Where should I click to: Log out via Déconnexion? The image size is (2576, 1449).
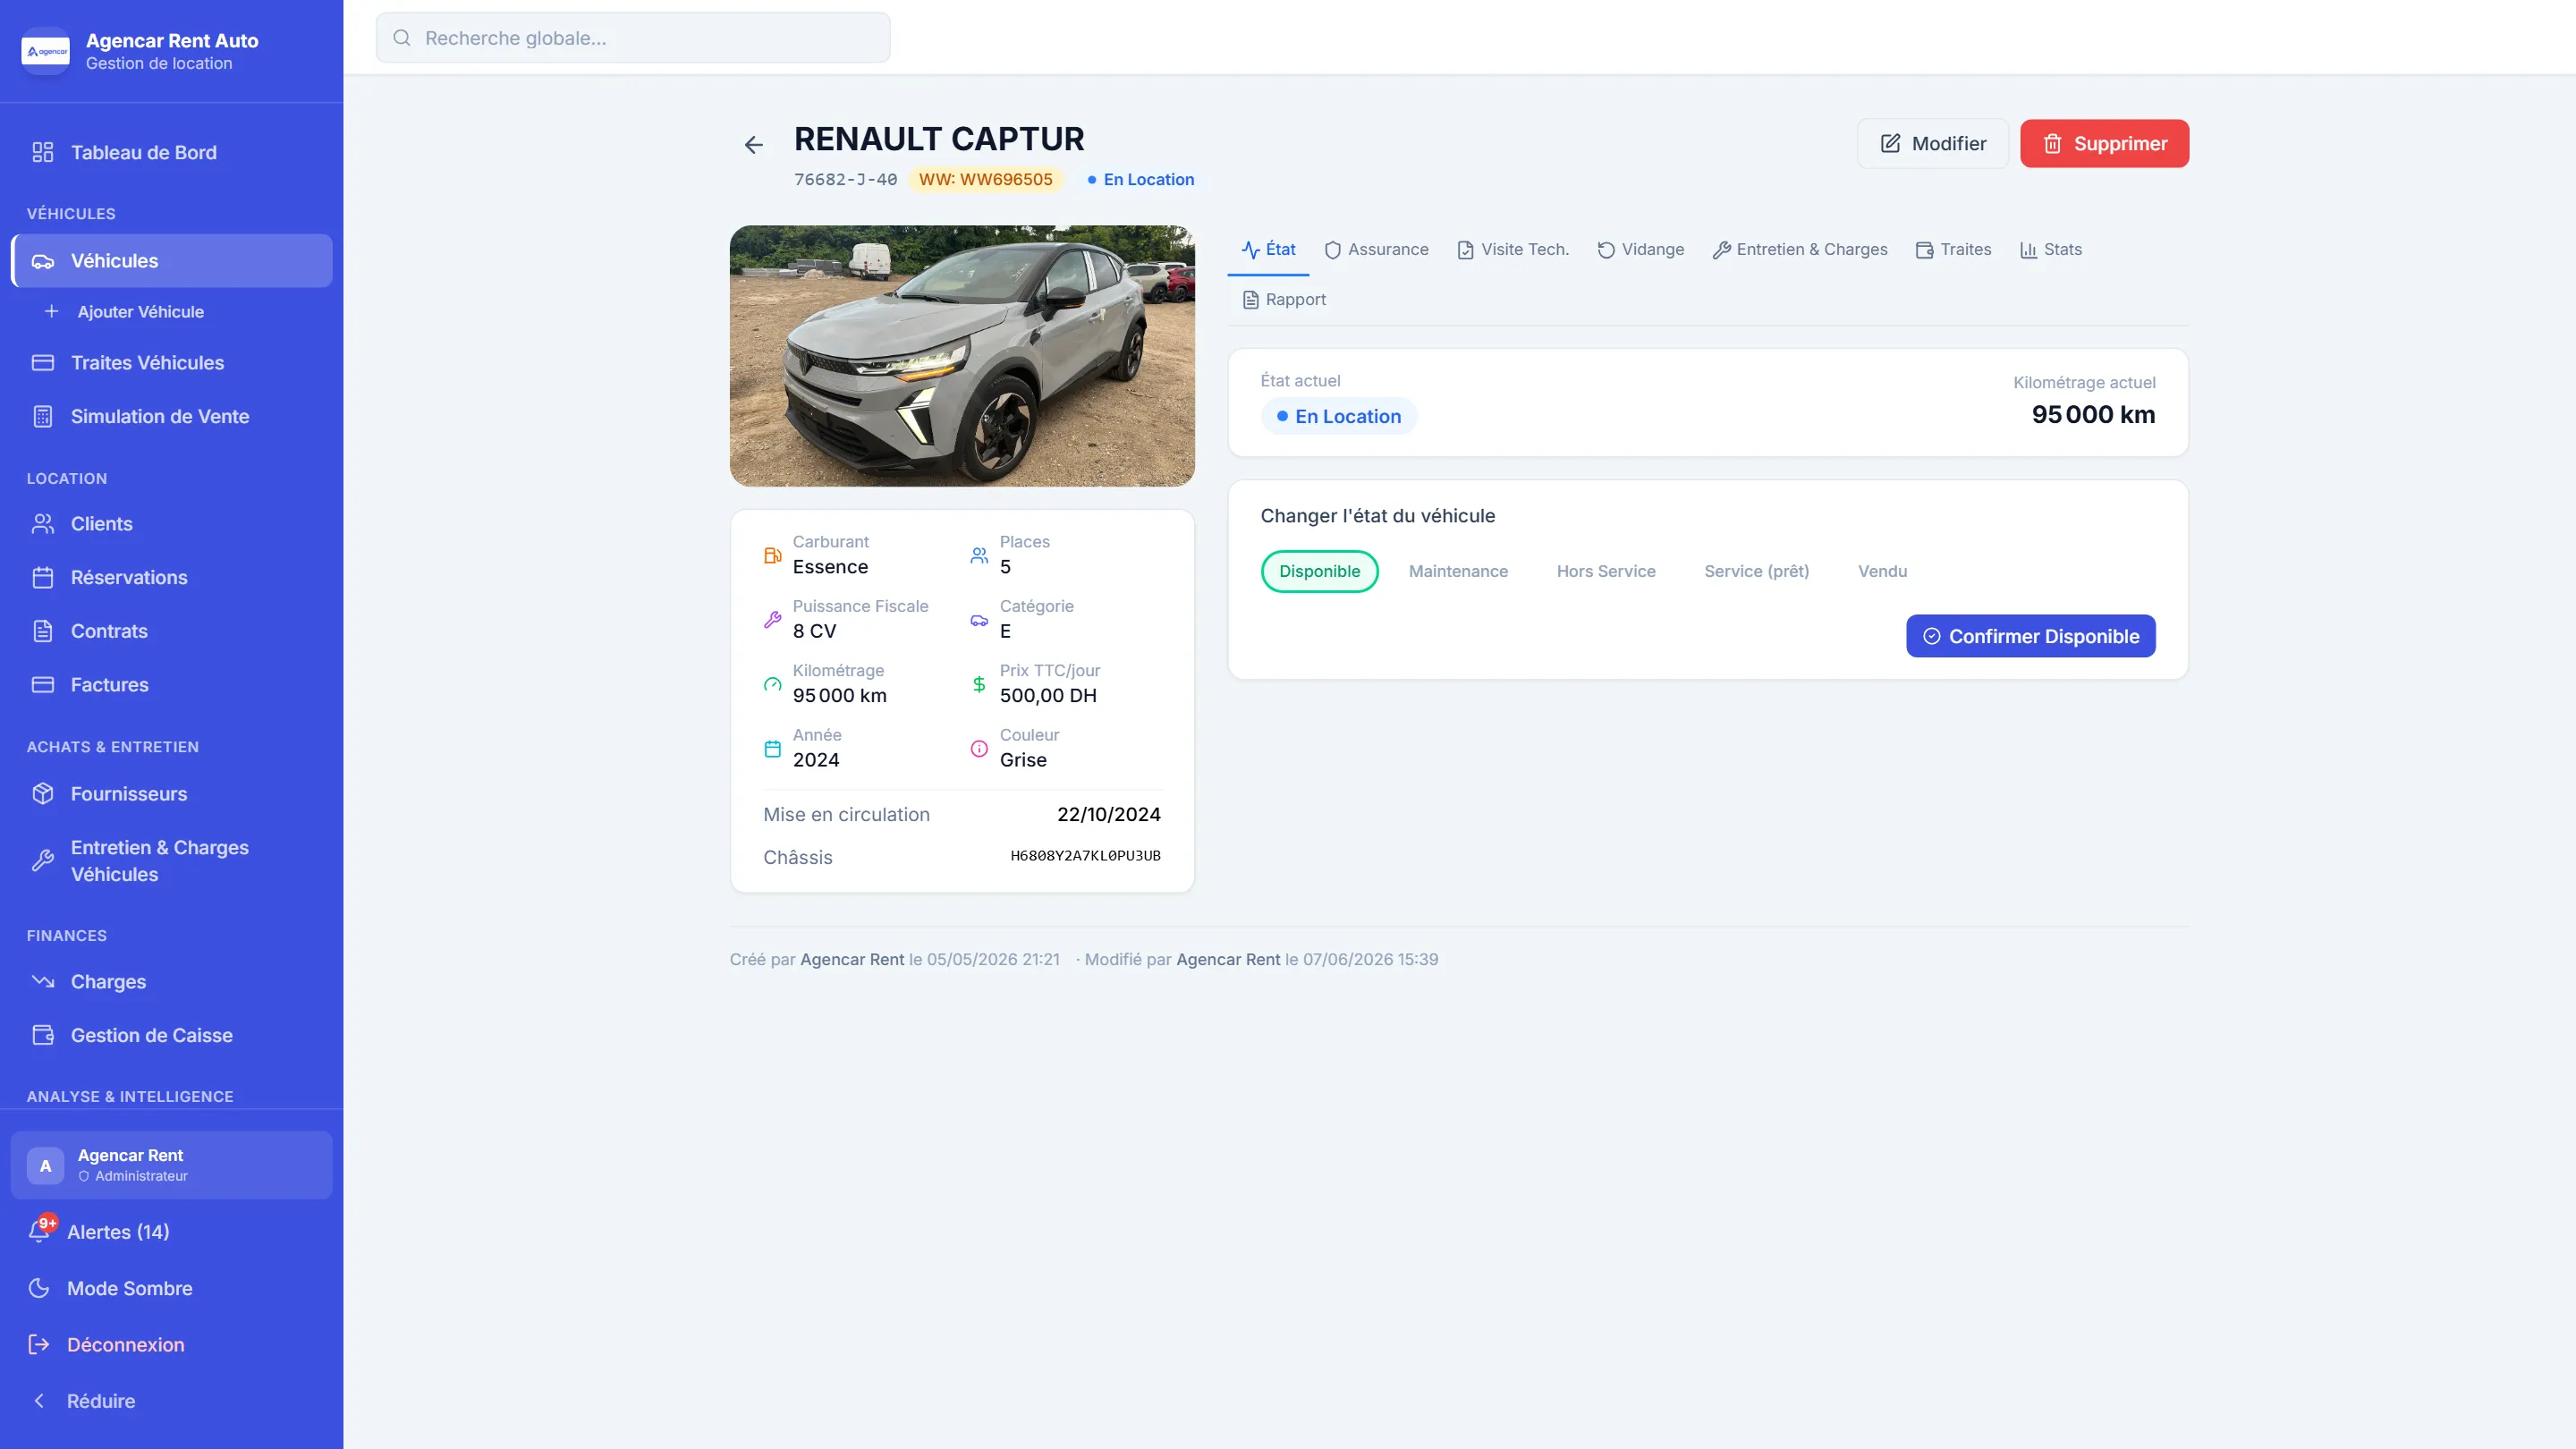172,1345
